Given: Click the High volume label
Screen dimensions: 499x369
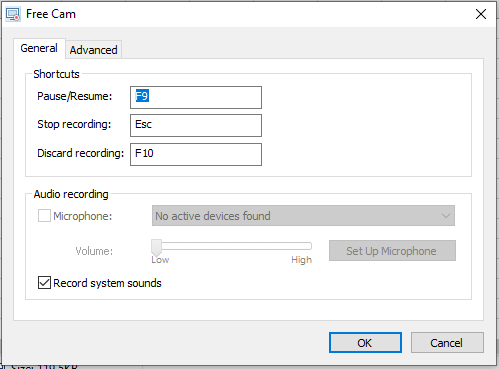Looking at the screenshot, I should 301,260.
